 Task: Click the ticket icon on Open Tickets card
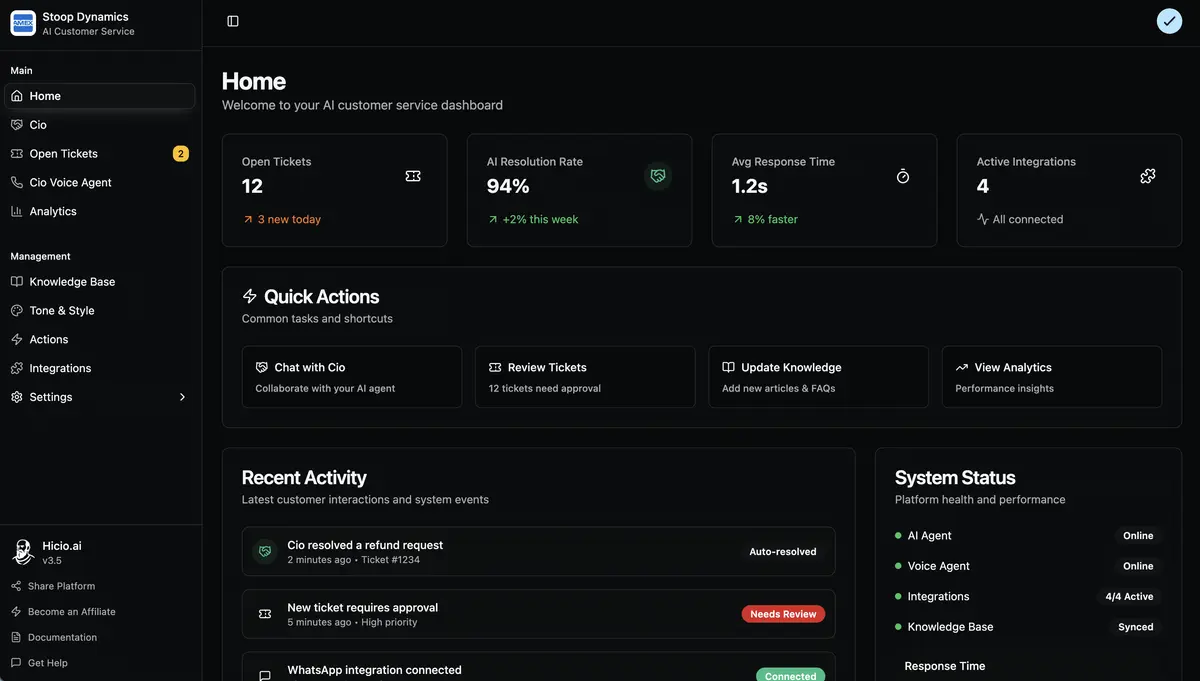coord(413,176)
